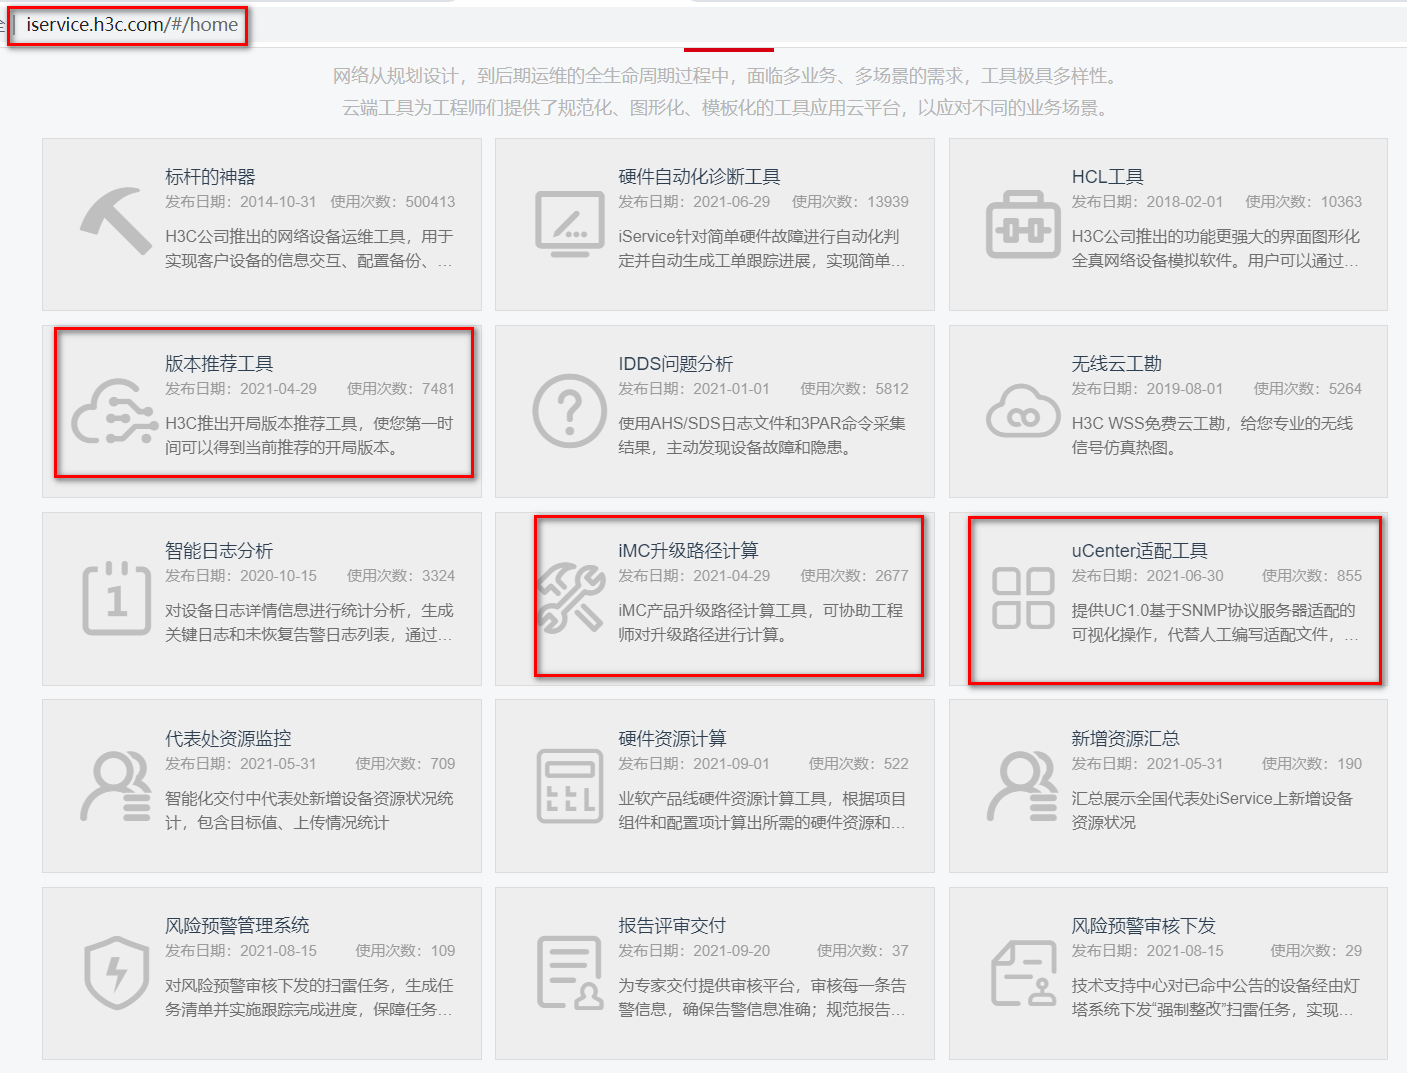Select the uCenter适配工具 title
The image size is (1407, 1073).
(x=1139, y=551)
